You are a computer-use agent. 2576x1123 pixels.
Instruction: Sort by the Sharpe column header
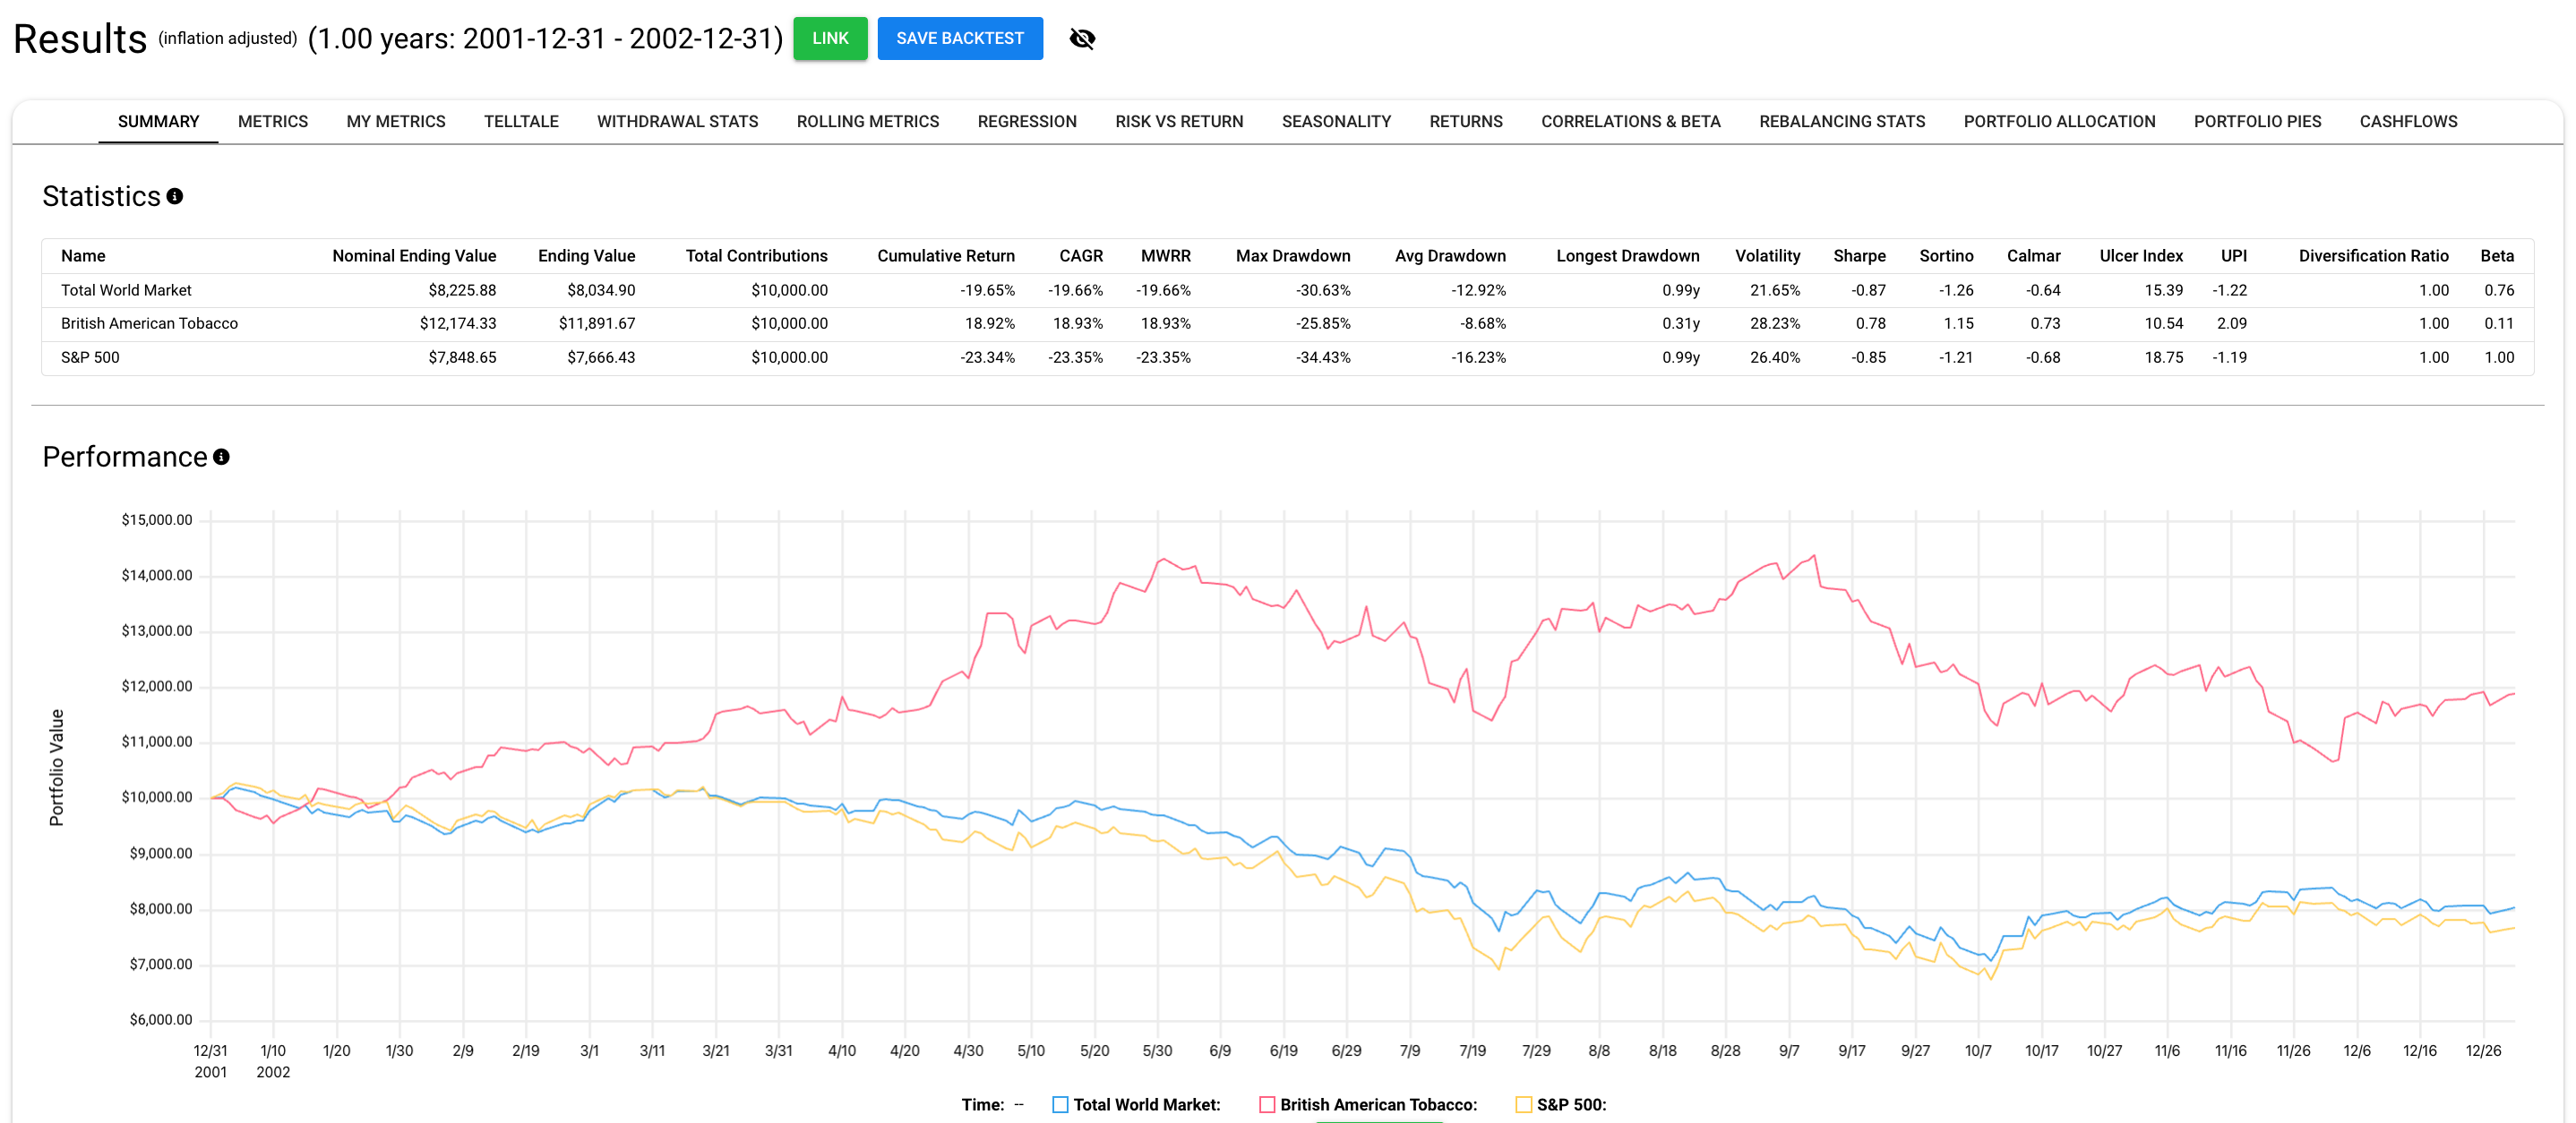(1859, 256)
